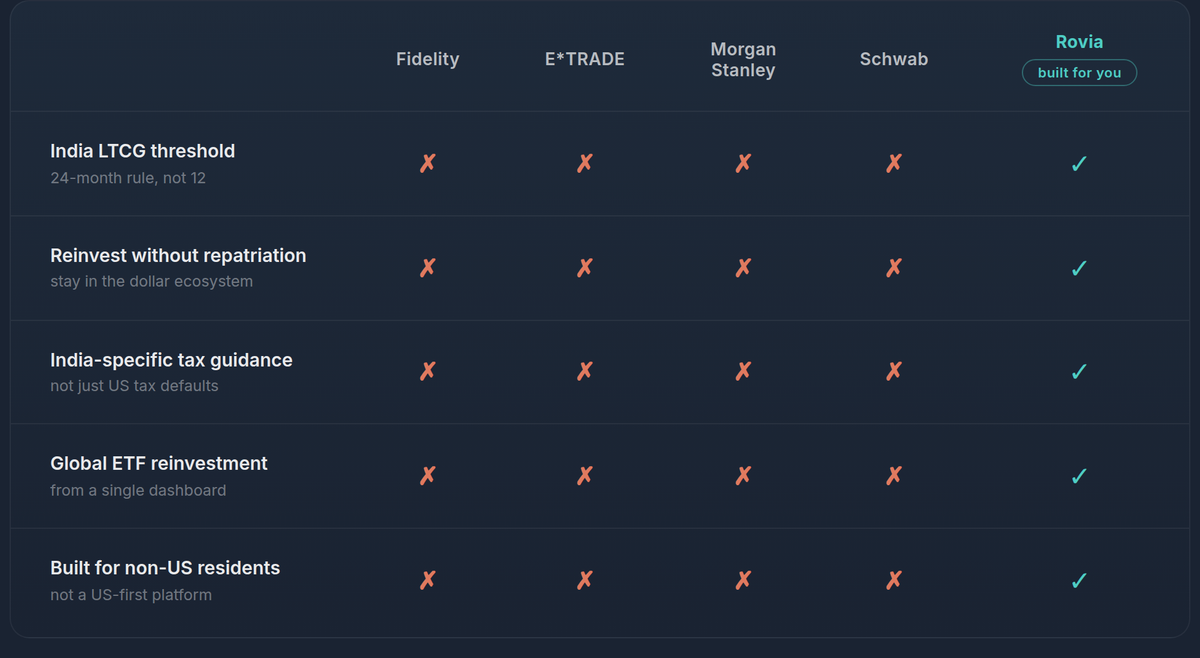
Task: Click Morgan Stanley cross for India LTCG threshold
Action: pos(743,163)
